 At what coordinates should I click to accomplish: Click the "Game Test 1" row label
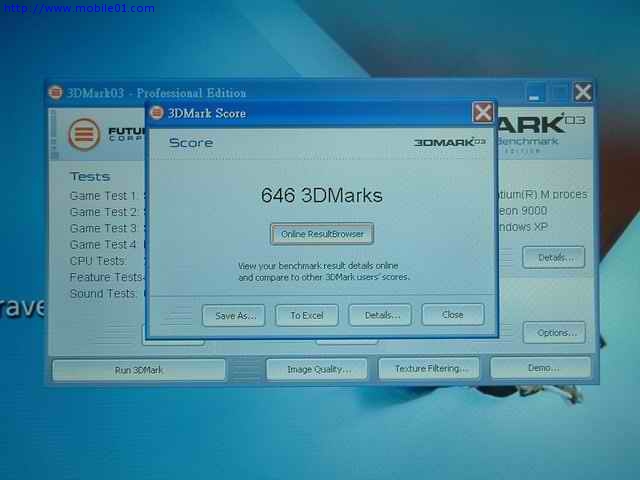click(x=104, y=196)
